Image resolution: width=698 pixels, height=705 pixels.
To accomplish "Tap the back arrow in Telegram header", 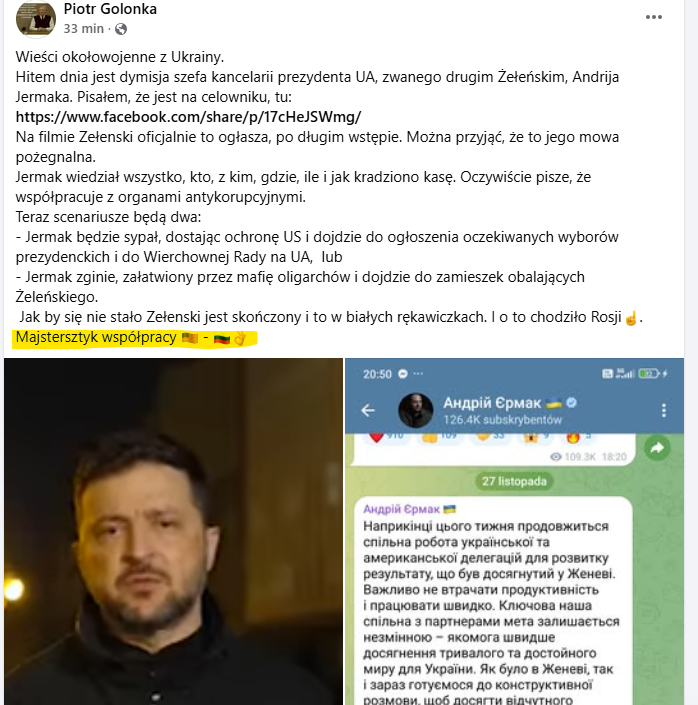I will 368,410.
